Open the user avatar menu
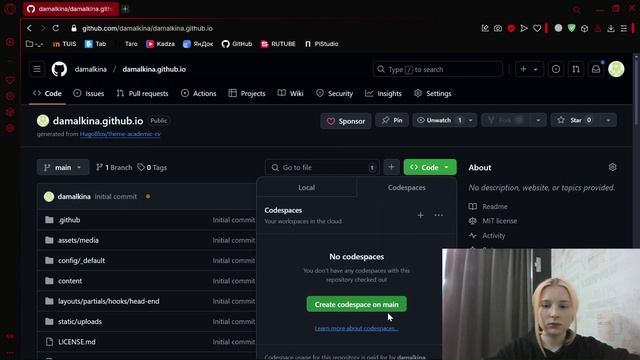This screenshot has width=640, height=360. tap(616, 69)
